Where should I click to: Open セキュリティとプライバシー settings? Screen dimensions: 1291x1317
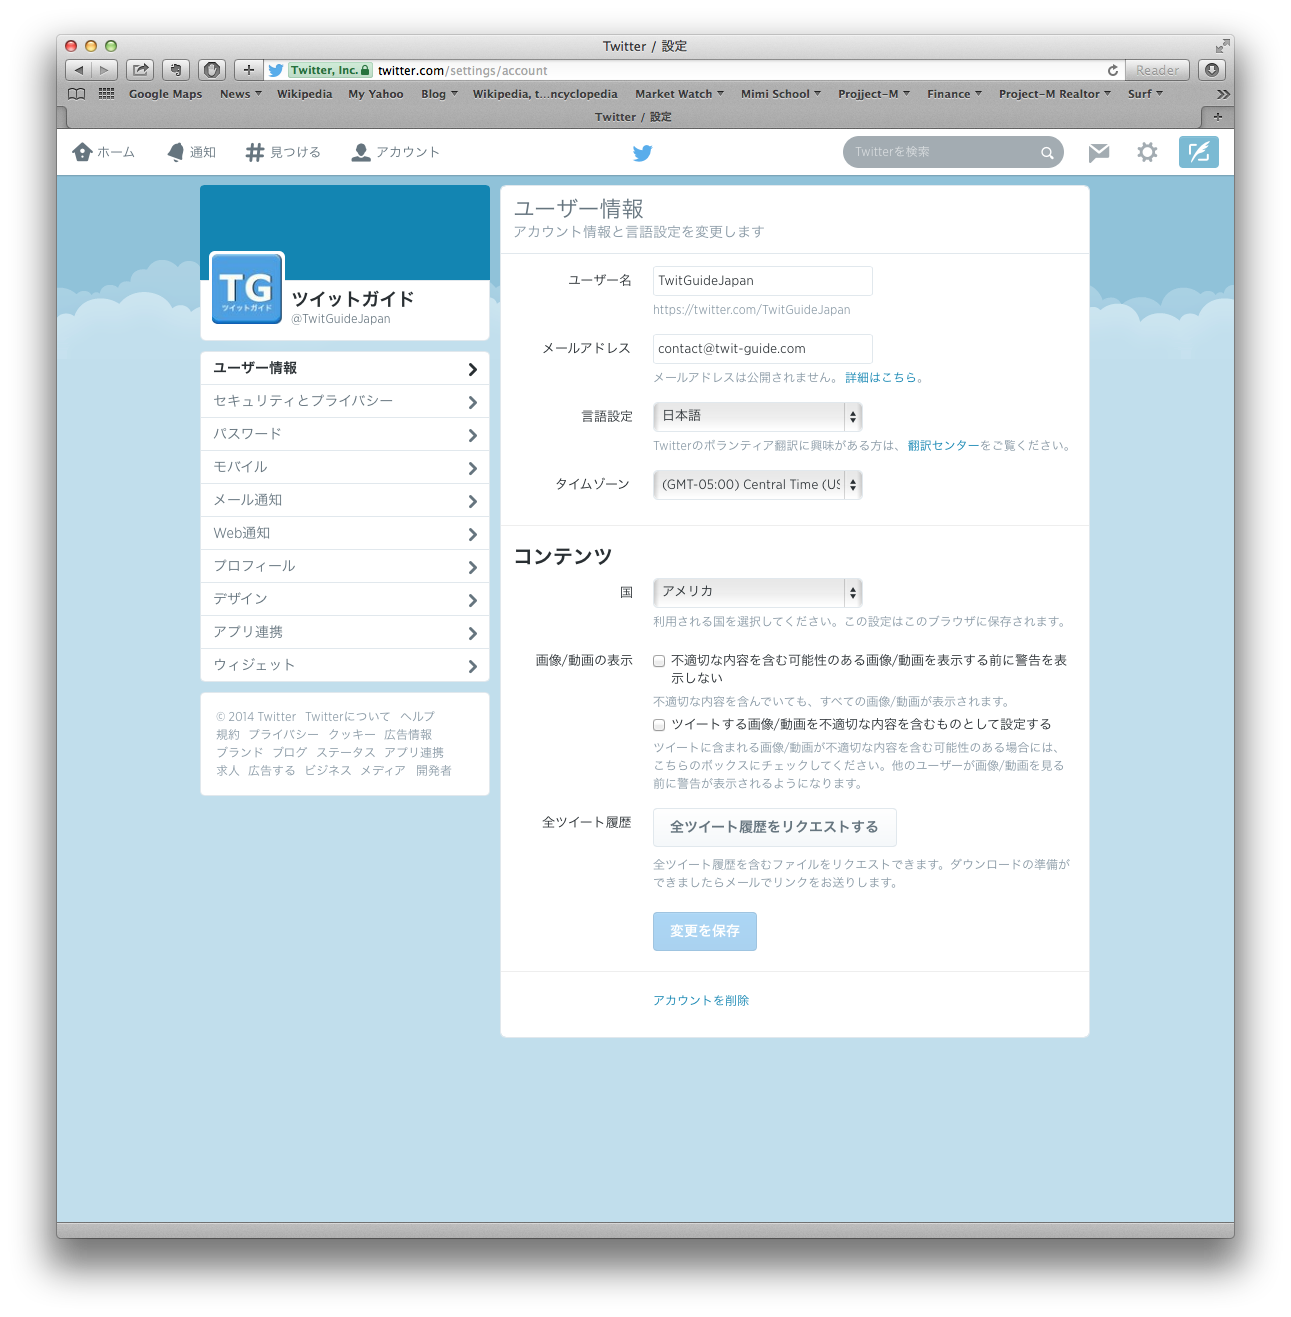(345, 401)
